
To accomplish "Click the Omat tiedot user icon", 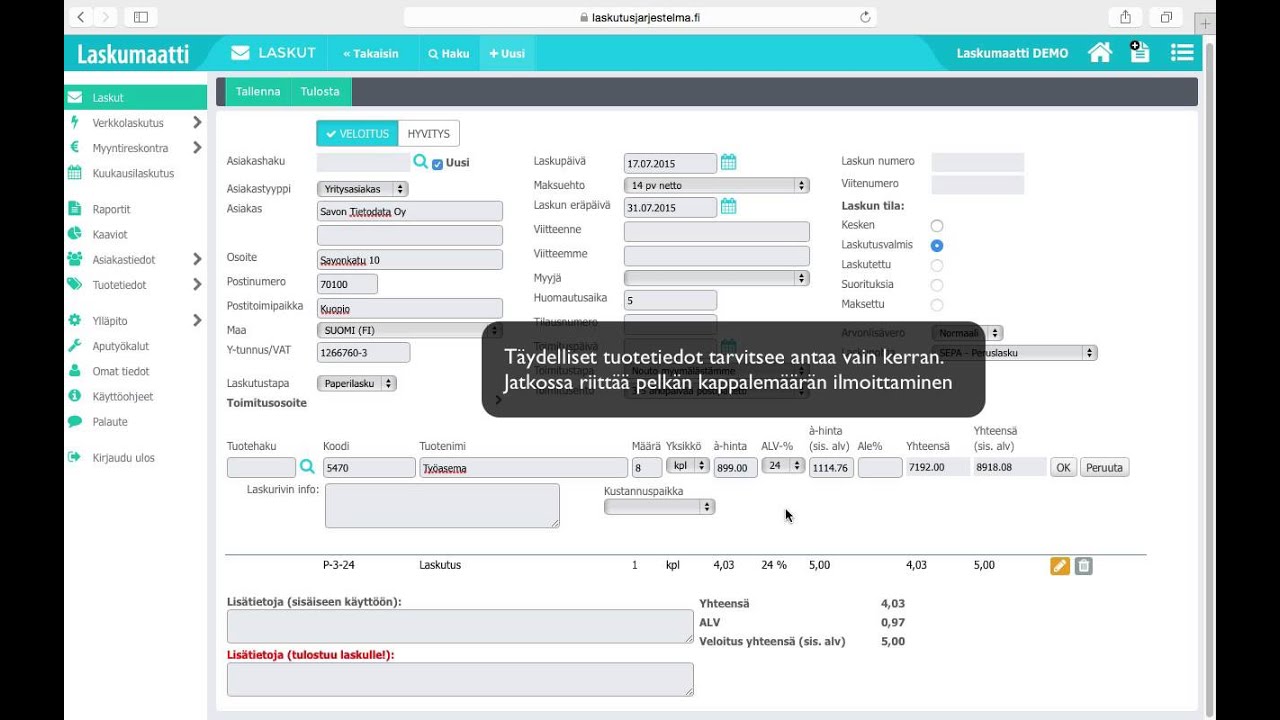I will point(74,371).
